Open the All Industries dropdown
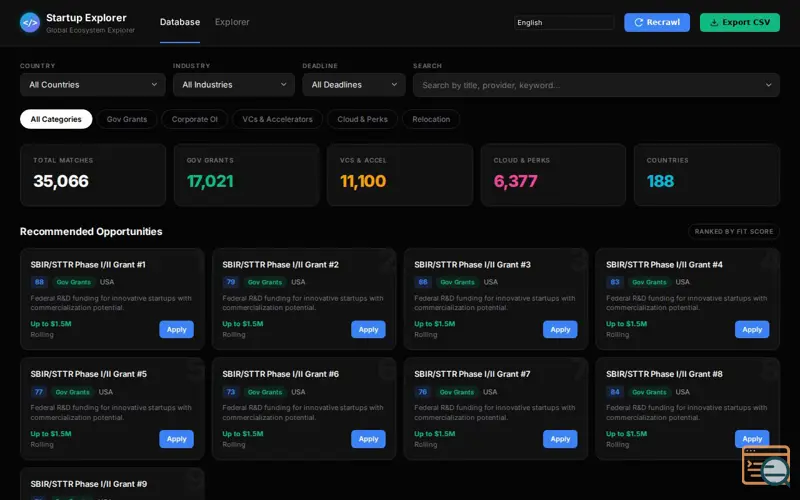The height and width of the screenshot is (500, 800). (234, 85)
